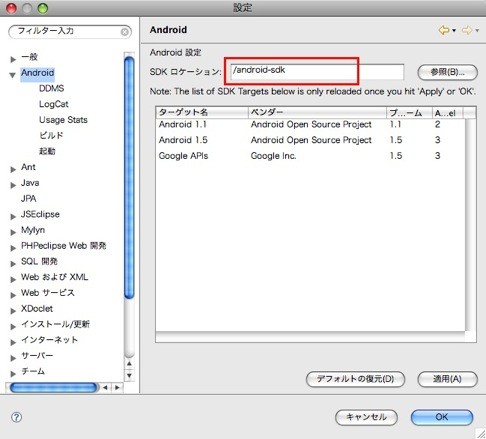The height and width of the screenshot is (439, 486).
Task: Click the green zoom window button
Action: (43, 8)
